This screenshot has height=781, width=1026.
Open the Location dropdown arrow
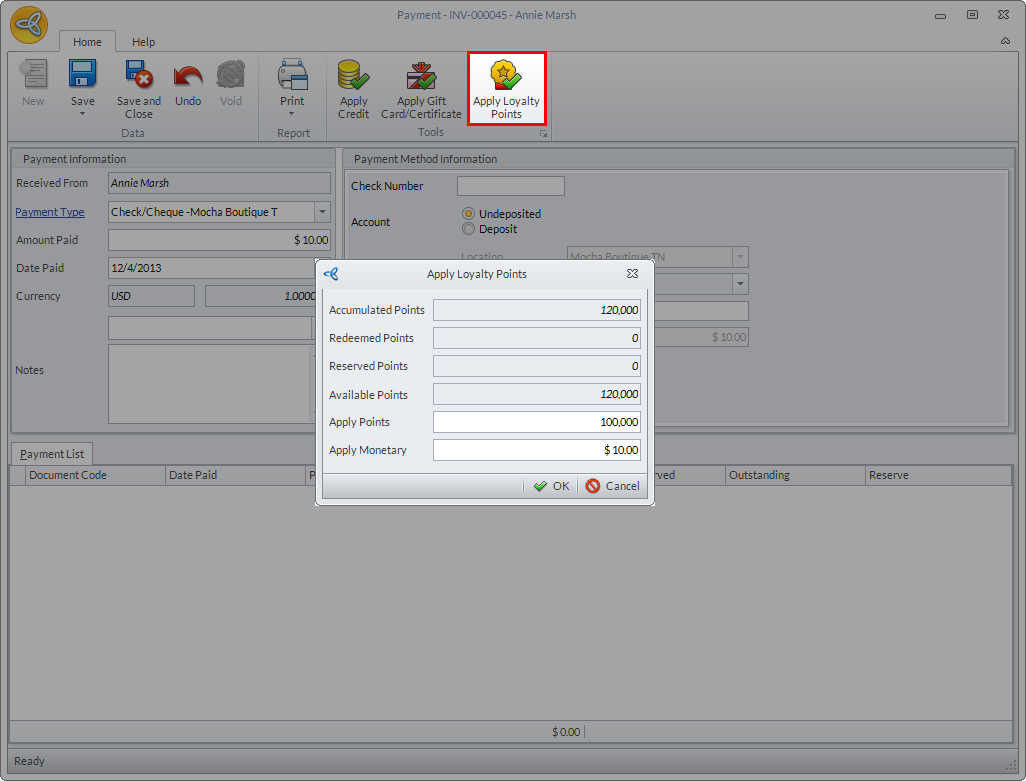pyautogui.click(x=740, y=257)
